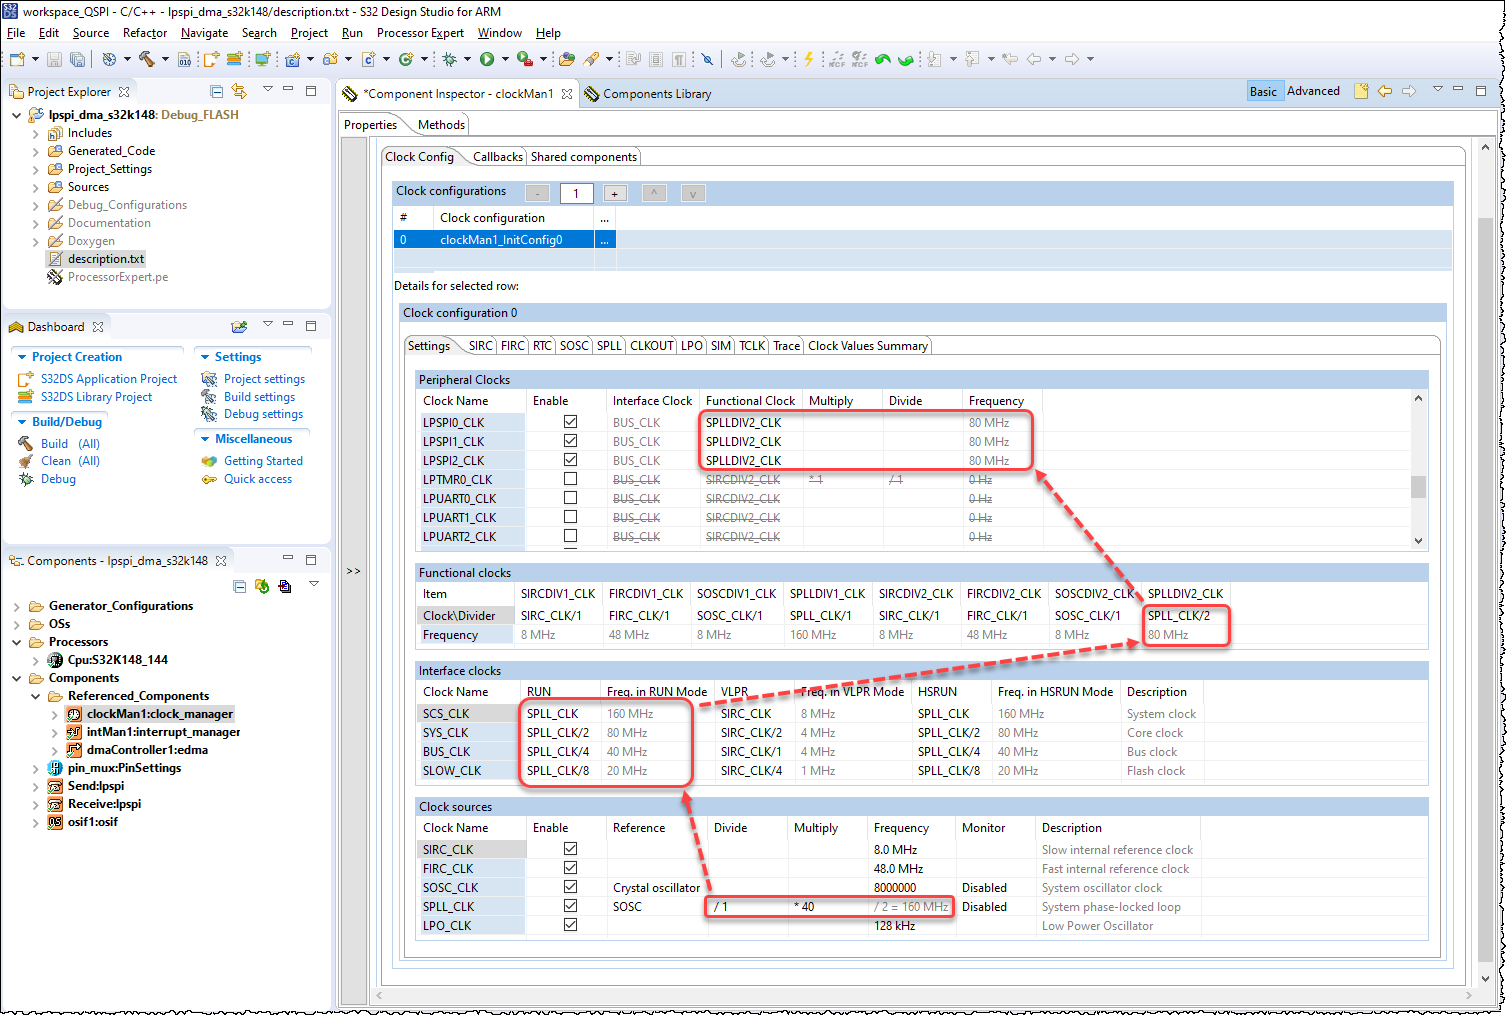
Task: Switch the inspector view to Advanced mode
Action: [1313, 90]
